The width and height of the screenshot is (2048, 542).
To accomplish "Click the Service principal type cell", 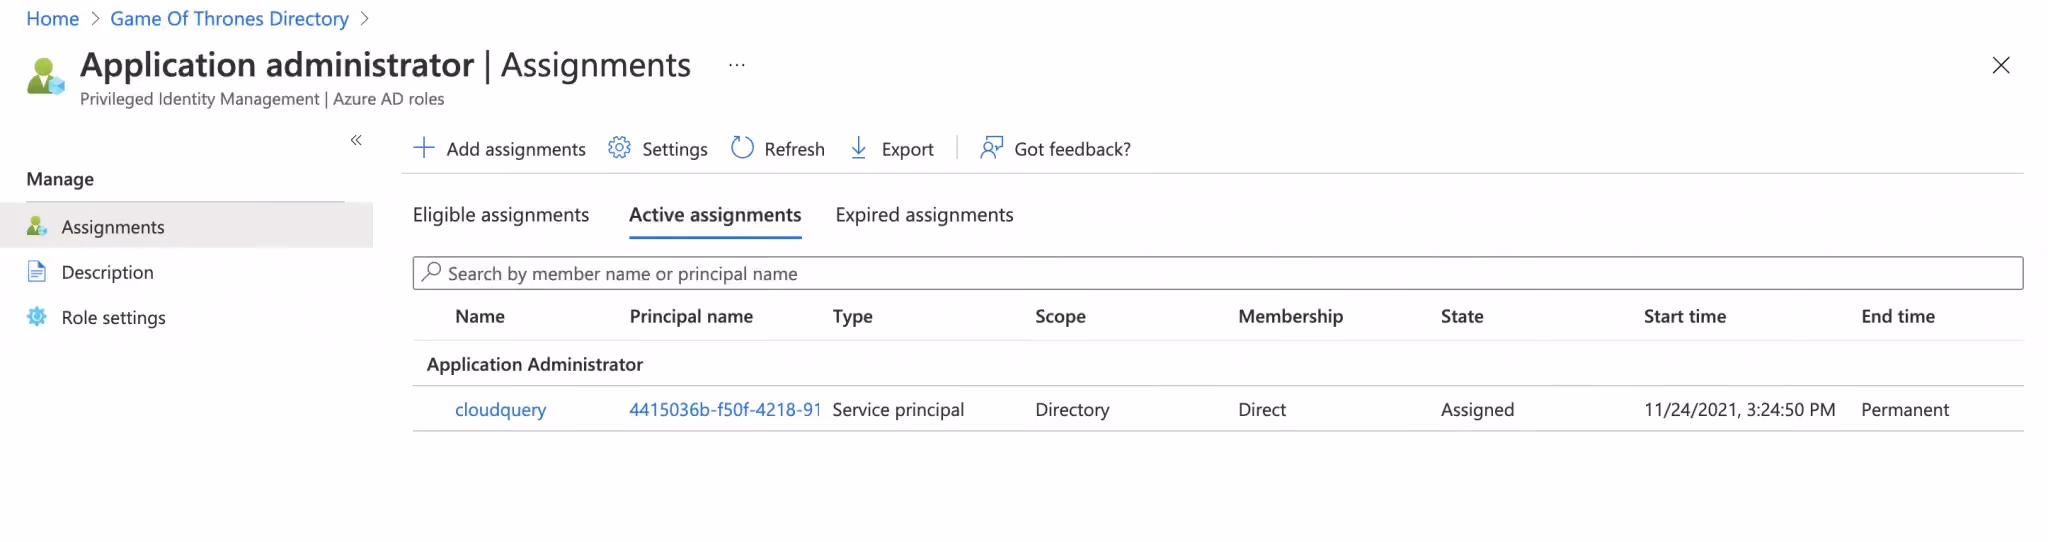I will coord(898,410).
